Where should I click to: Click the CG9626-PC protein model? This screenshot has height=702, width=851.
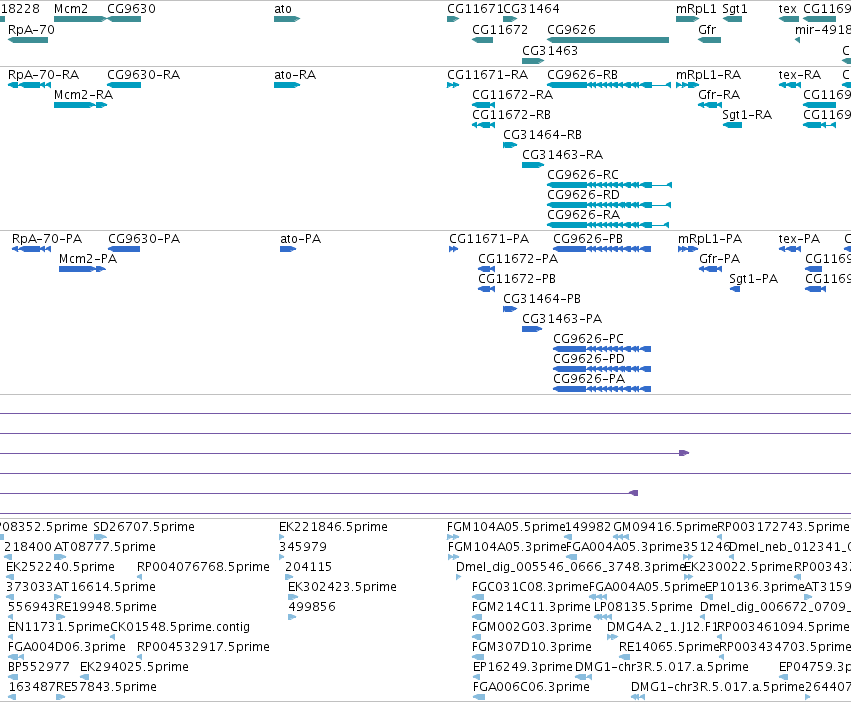[x=602, y=349]
